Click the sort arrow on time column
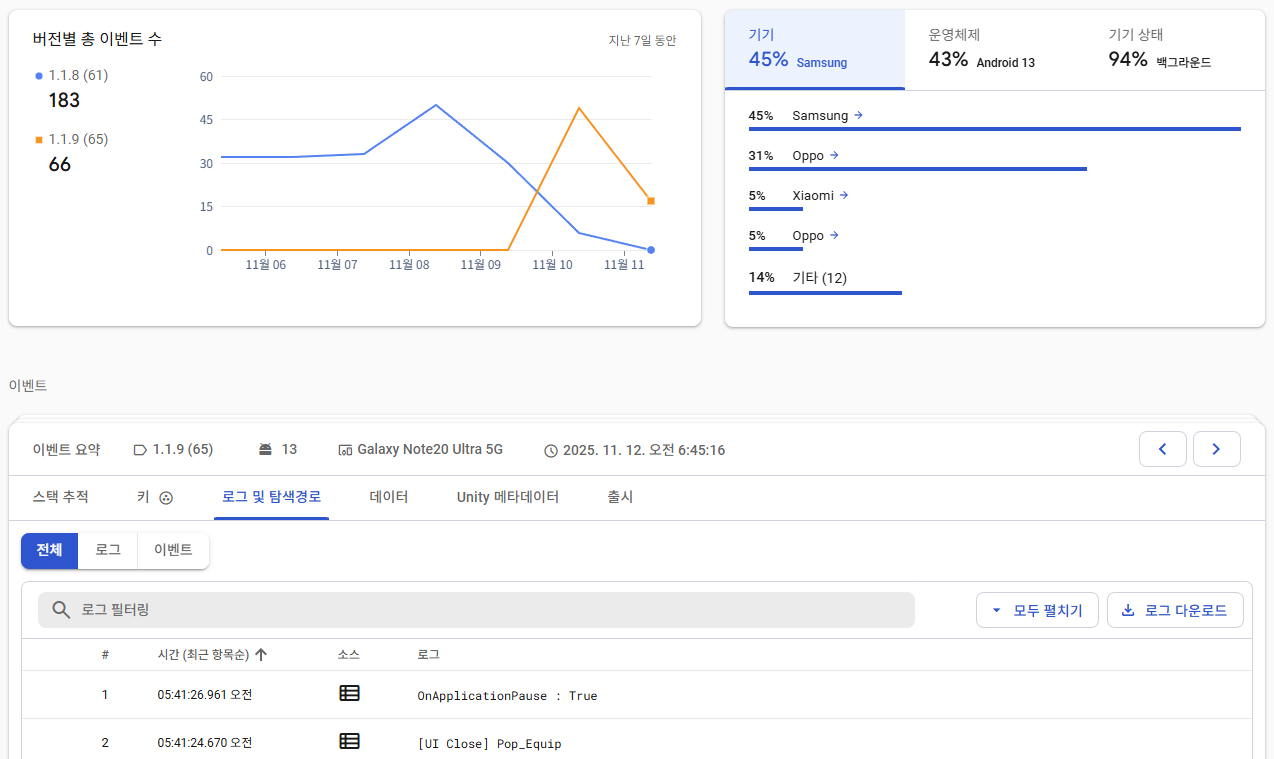Screen dimensions: 1274x759 point(261,655)
